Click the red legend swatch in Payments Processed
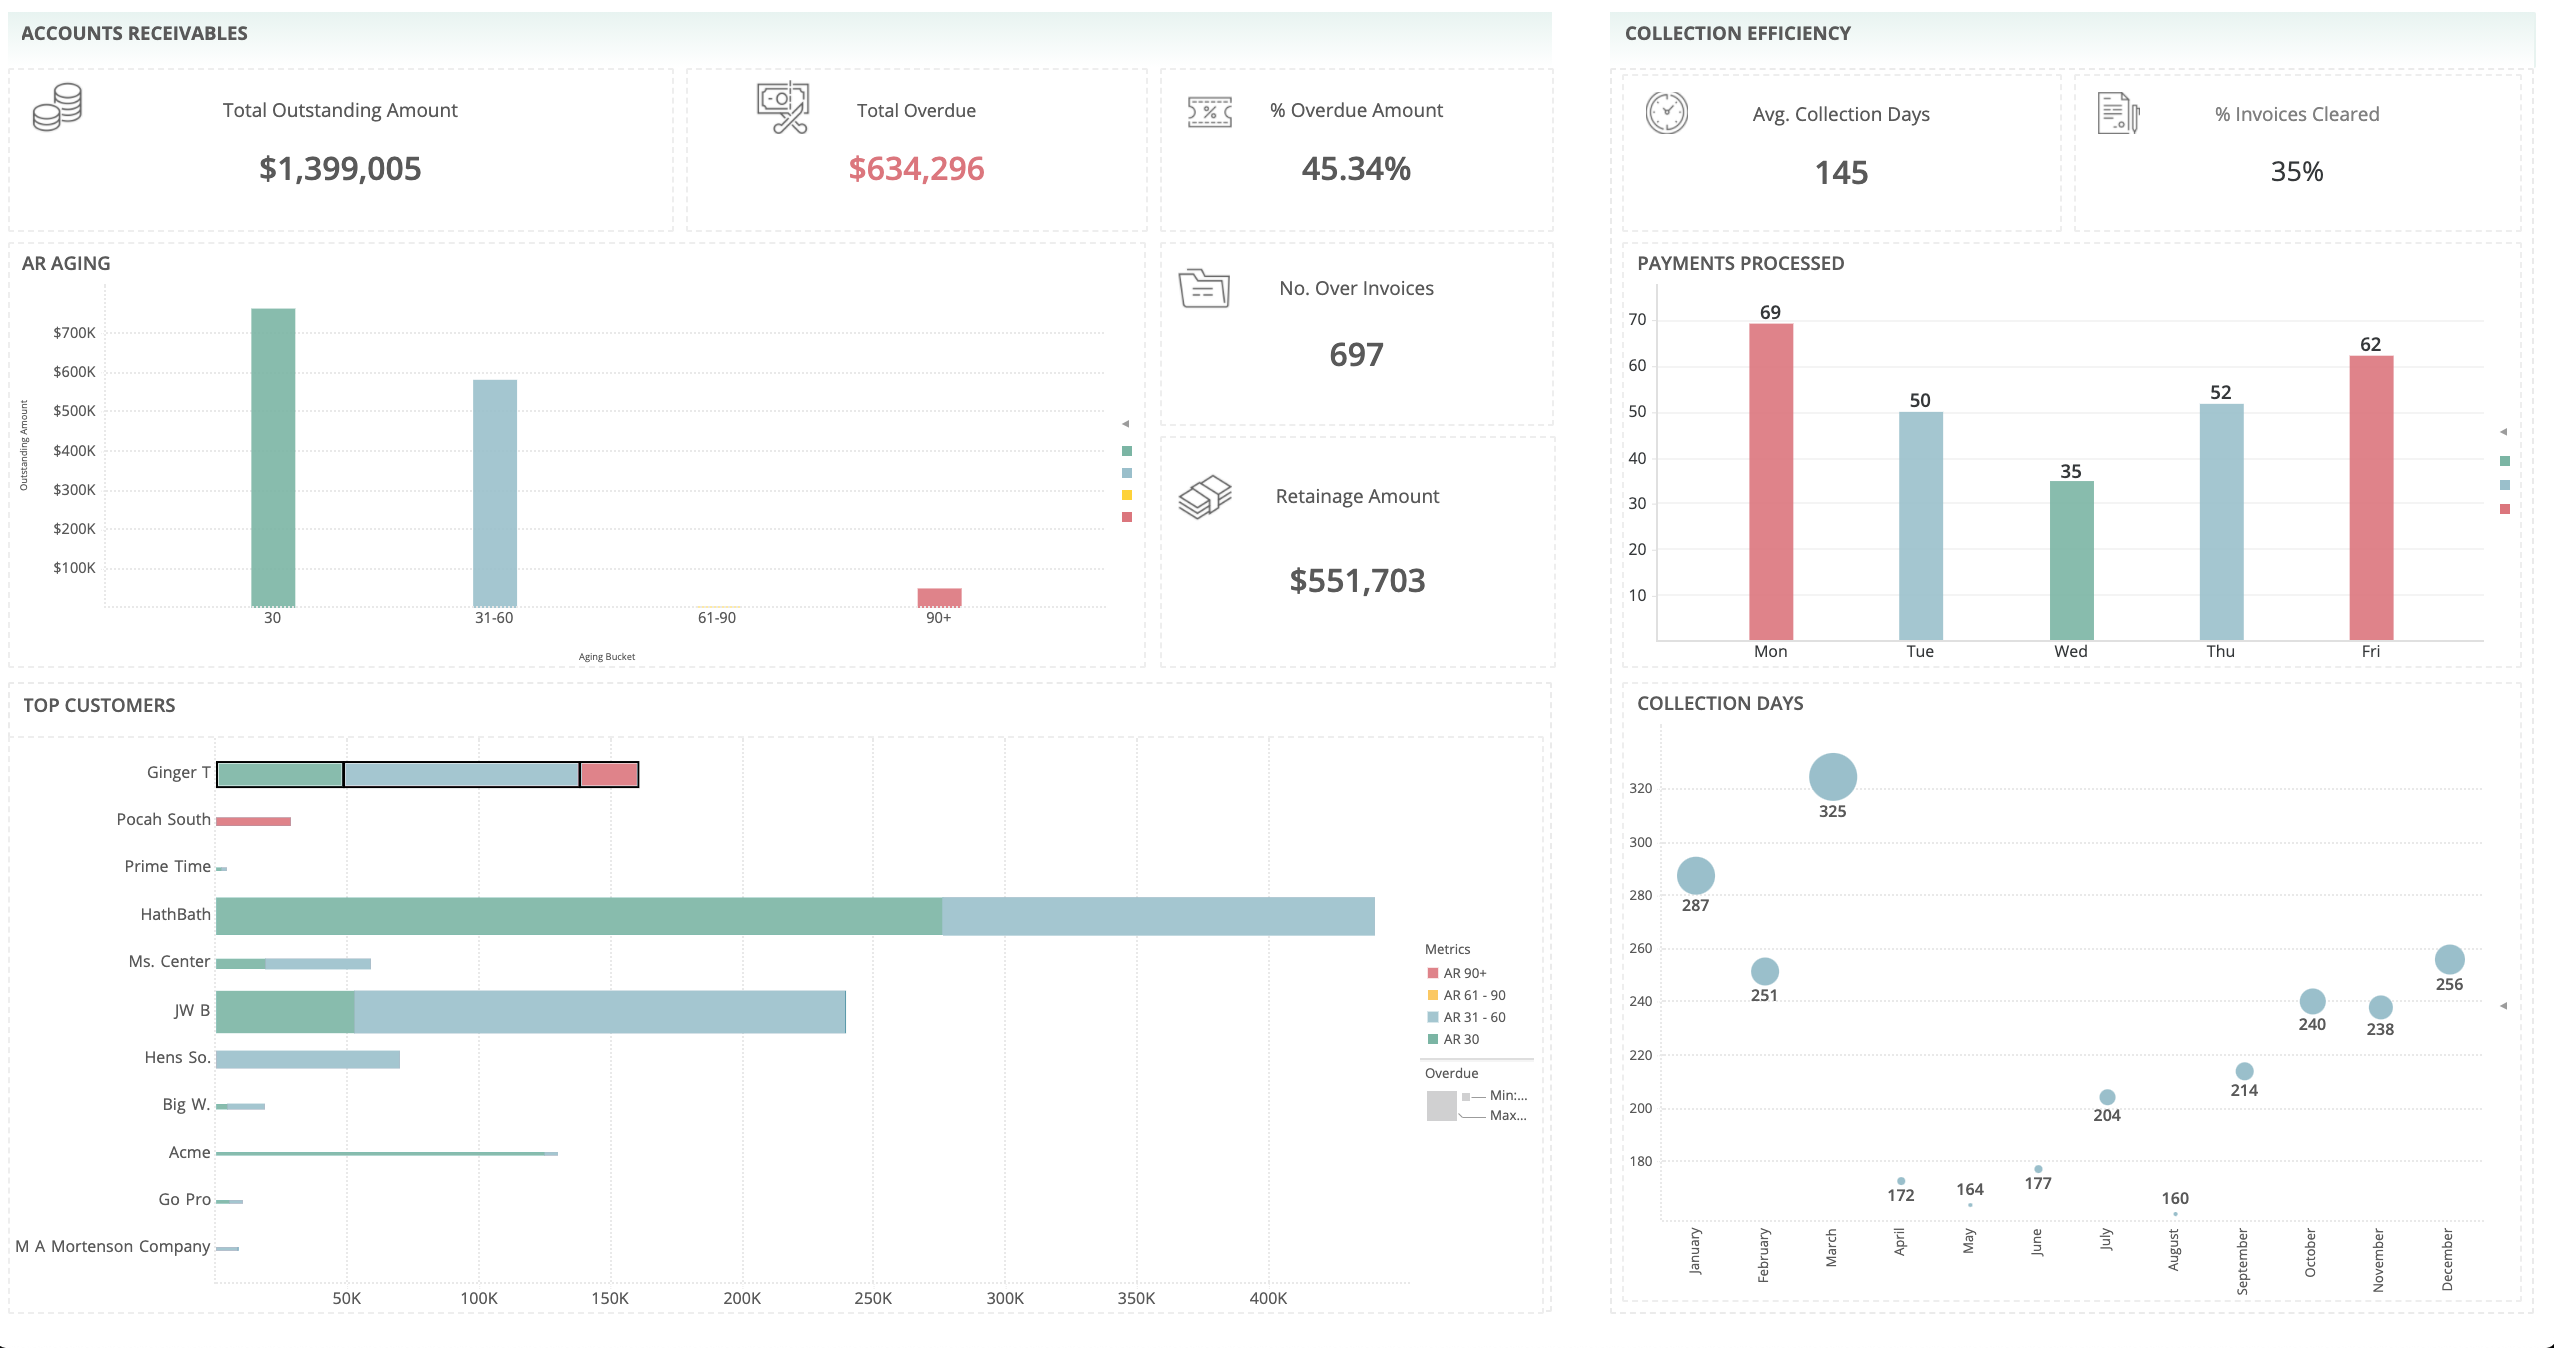The width and height of the screenshot is (2554, 1348). 2505,509
